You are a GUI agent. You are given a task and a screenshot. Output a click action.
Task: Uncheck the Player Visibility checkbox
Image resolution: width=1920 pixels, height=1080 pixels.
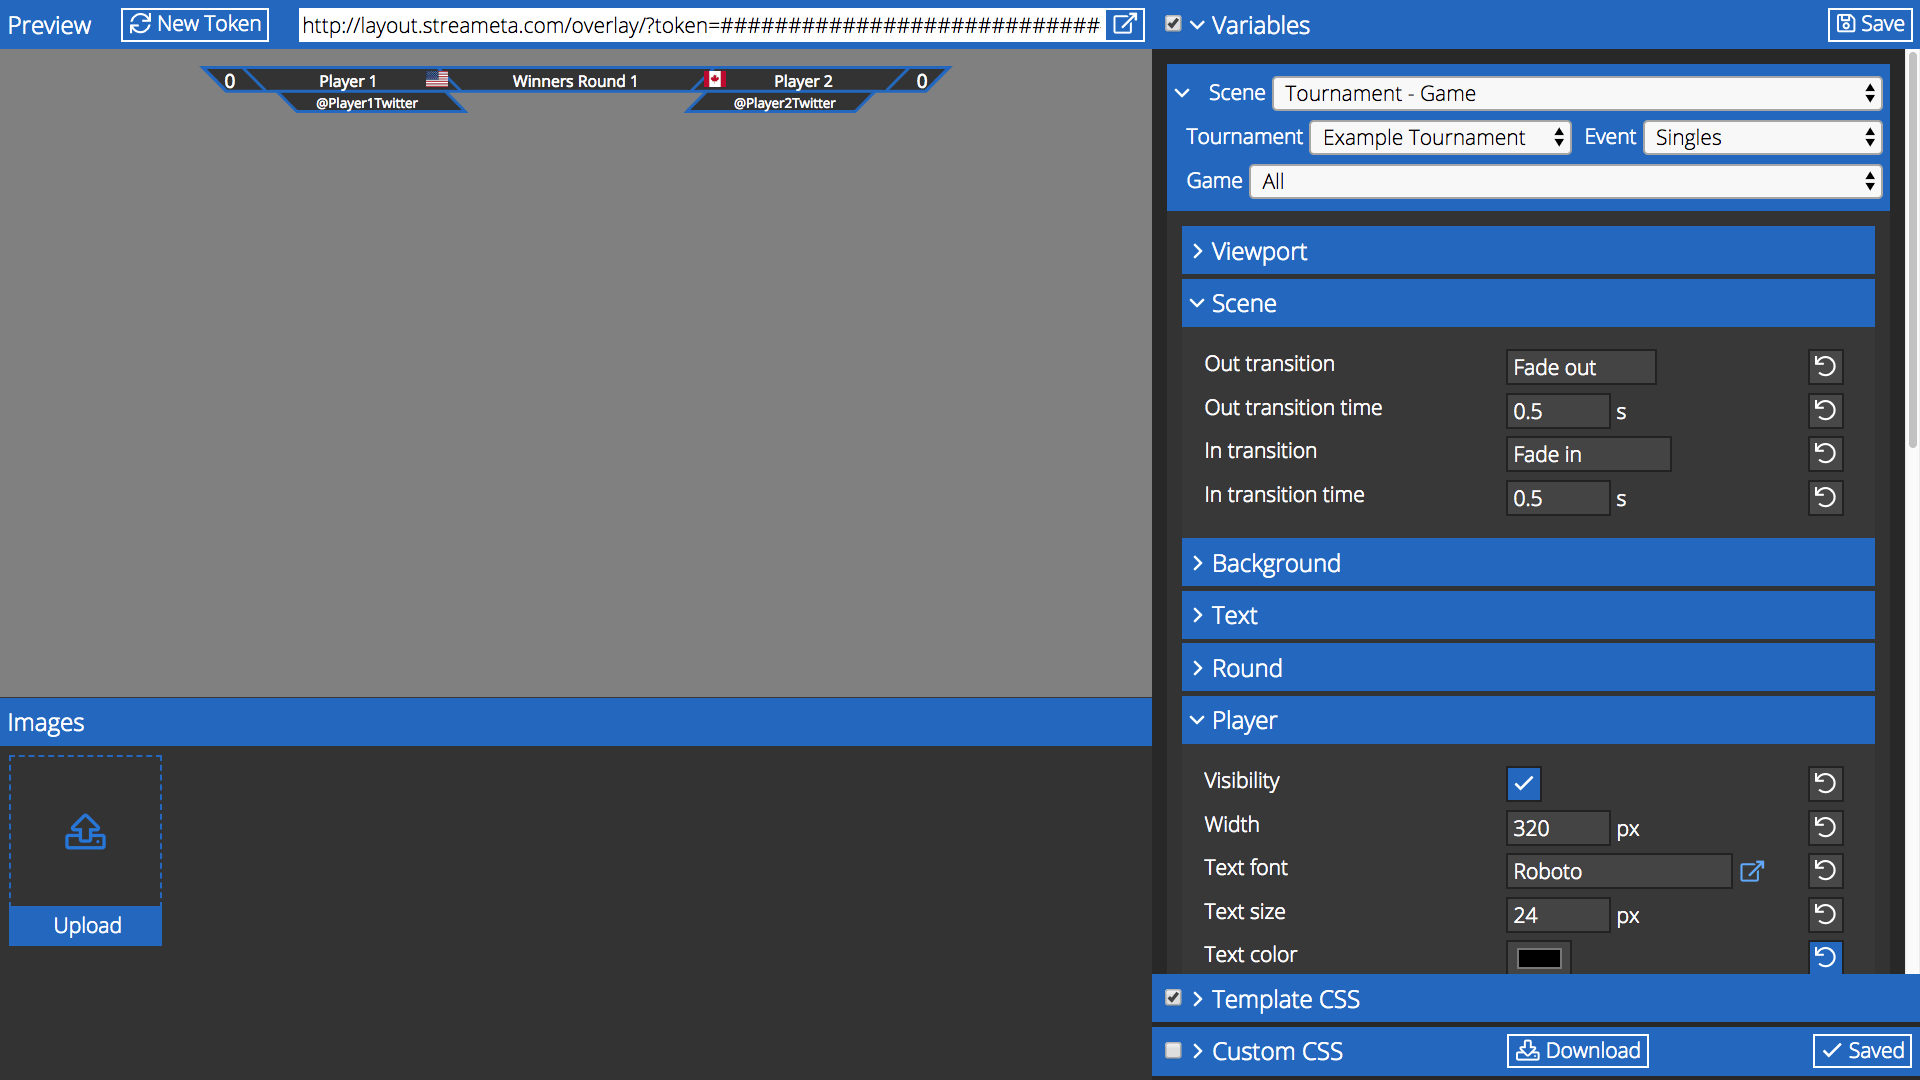(x=1523, y=784)
